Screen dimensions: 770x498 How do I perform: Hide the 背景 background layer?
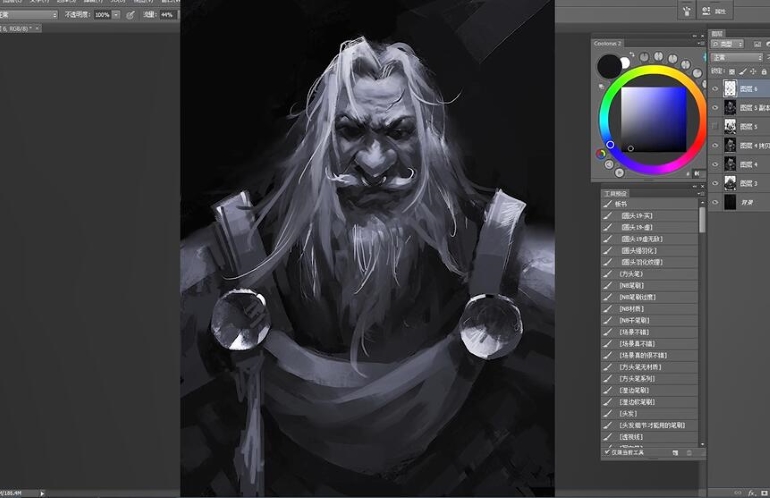[x=714, y=202]
